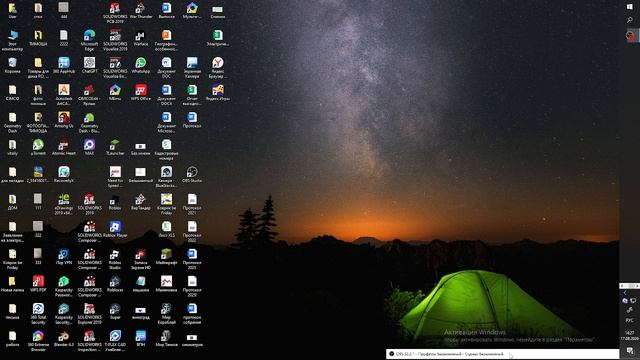Select the WhatsApp desktop shortcut
Viewport: 640px width, 360px height.
pyautogui.click(x=141, y=65)
